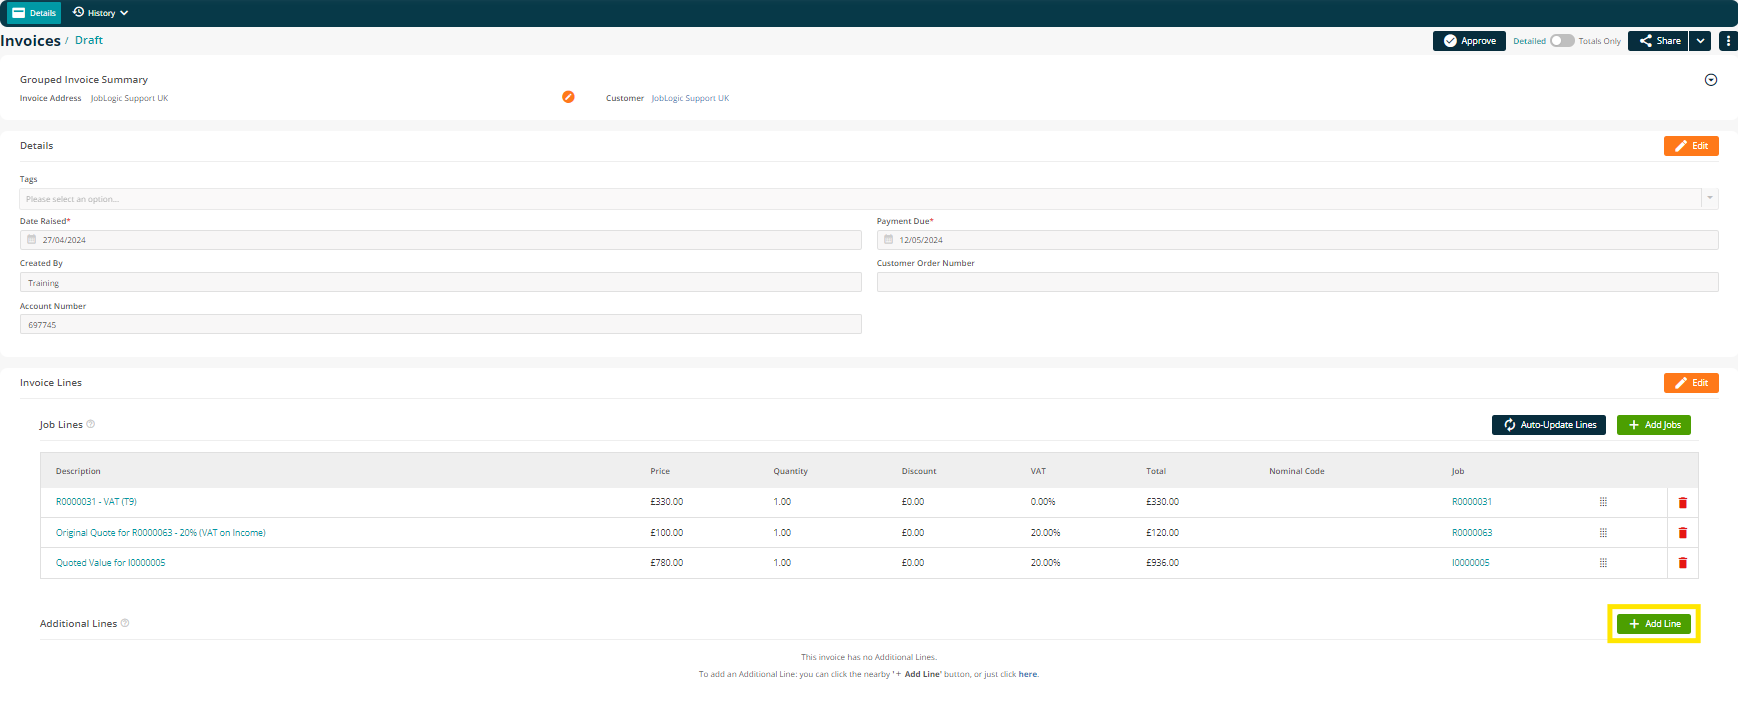Click the Additional Lines help icon

[125, 623]
